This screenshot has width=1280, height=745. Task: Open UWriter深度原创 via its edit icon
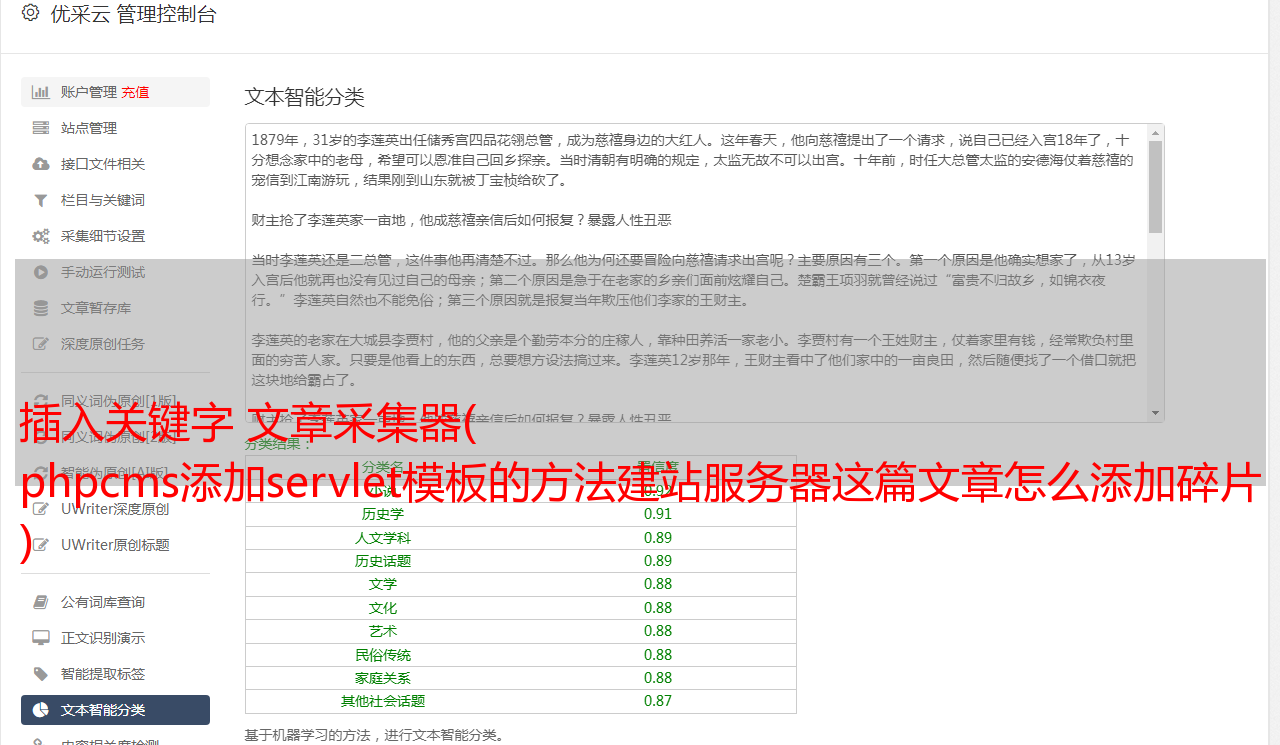[x=41, y=509]
